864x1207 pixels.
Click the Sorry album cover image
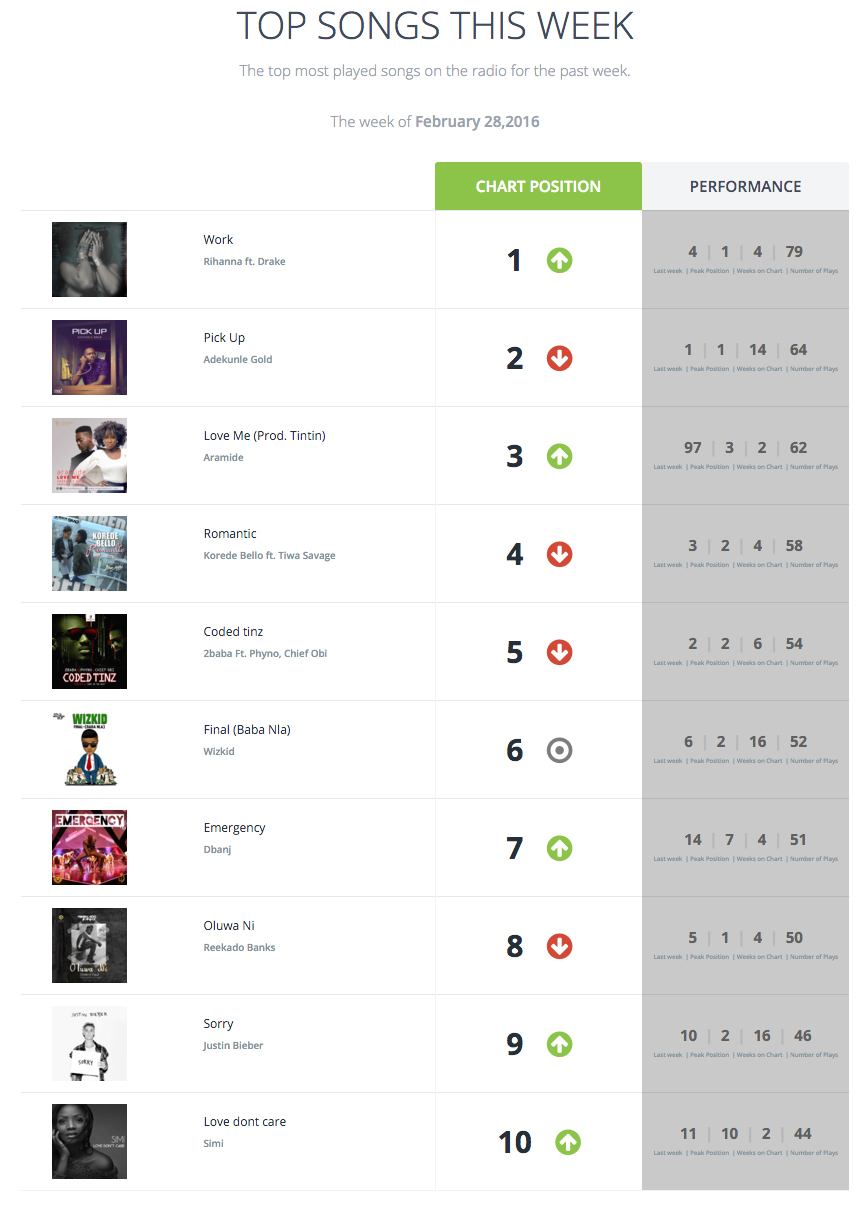coord(89,1044)
